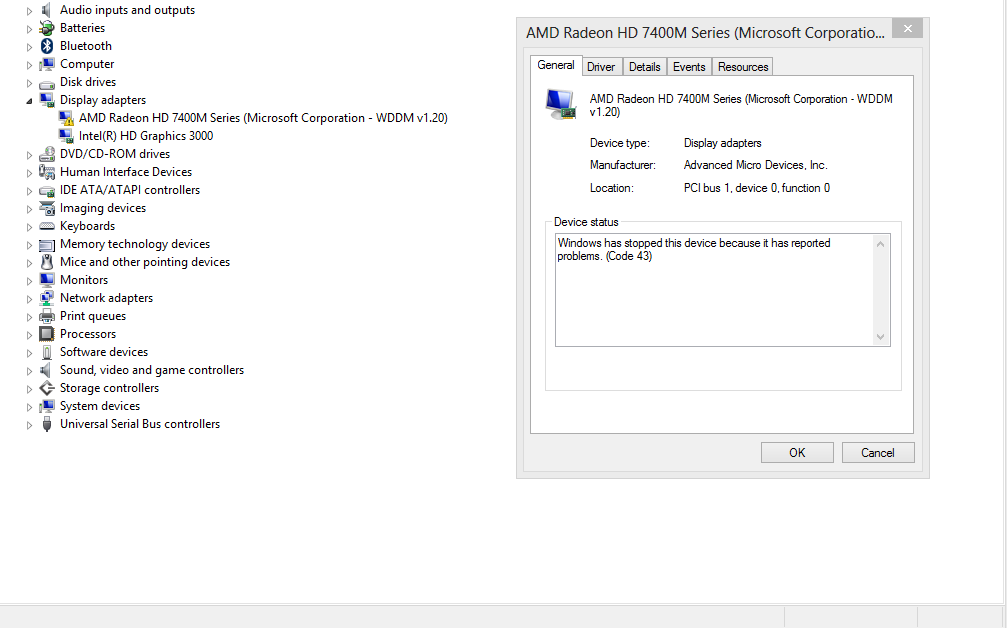
Task: Click the Storage controllers icon
Action: point(46,388)
